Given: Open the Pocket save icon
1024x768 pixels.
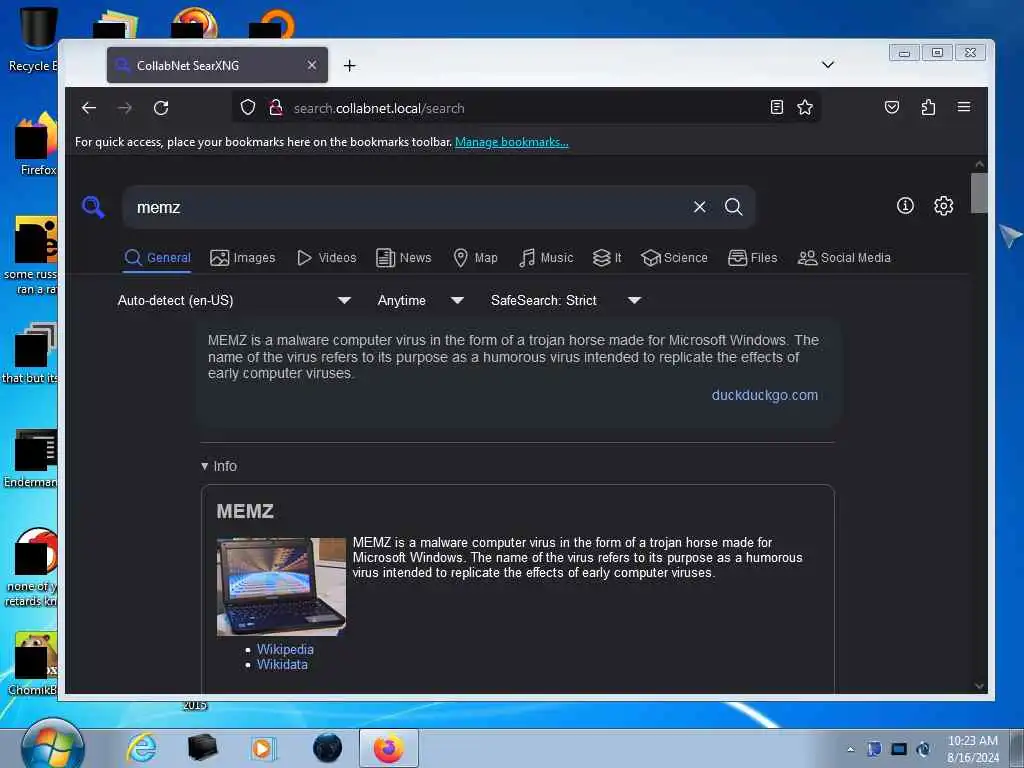Looking at the screenshot, I should click(x=891, y=107).
